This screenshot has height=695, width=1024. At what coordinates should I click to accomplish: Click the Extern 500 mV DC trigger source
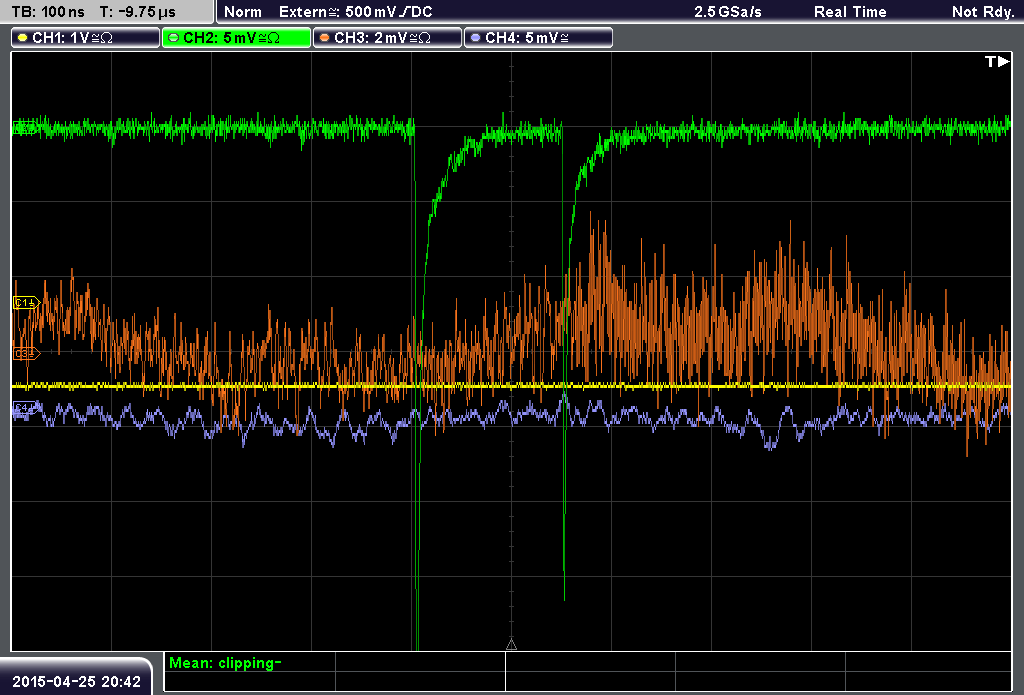(x=355, y=12)
